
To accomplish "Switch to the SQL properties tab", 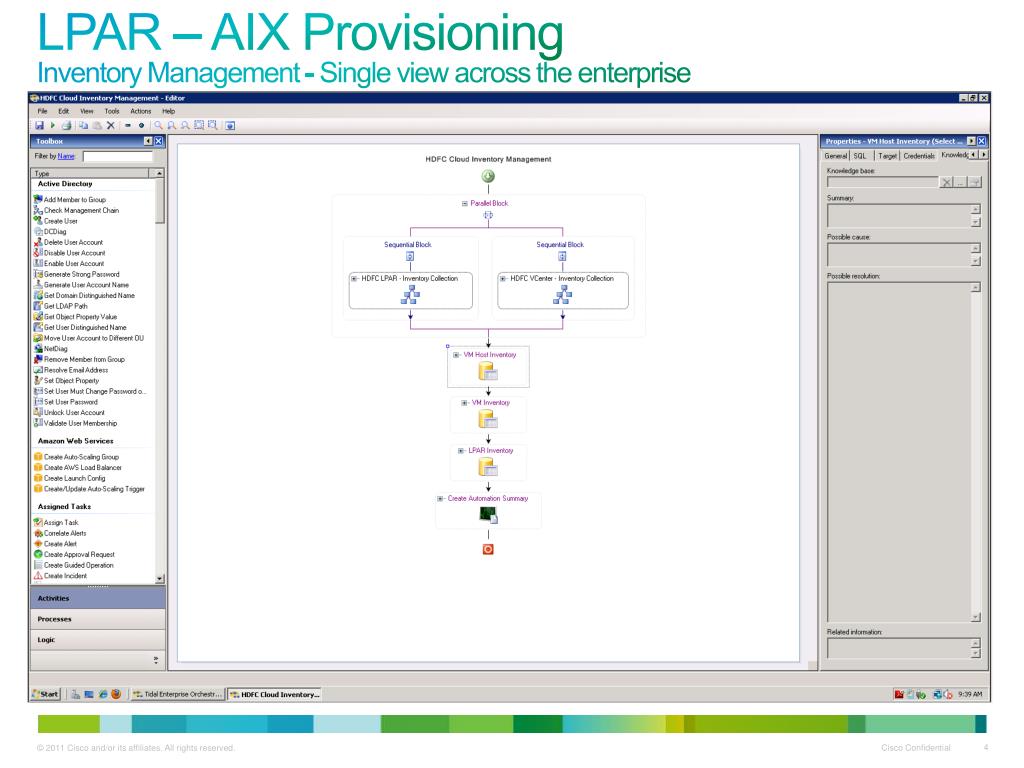I will pyautogui.click(x=860, y=156).
